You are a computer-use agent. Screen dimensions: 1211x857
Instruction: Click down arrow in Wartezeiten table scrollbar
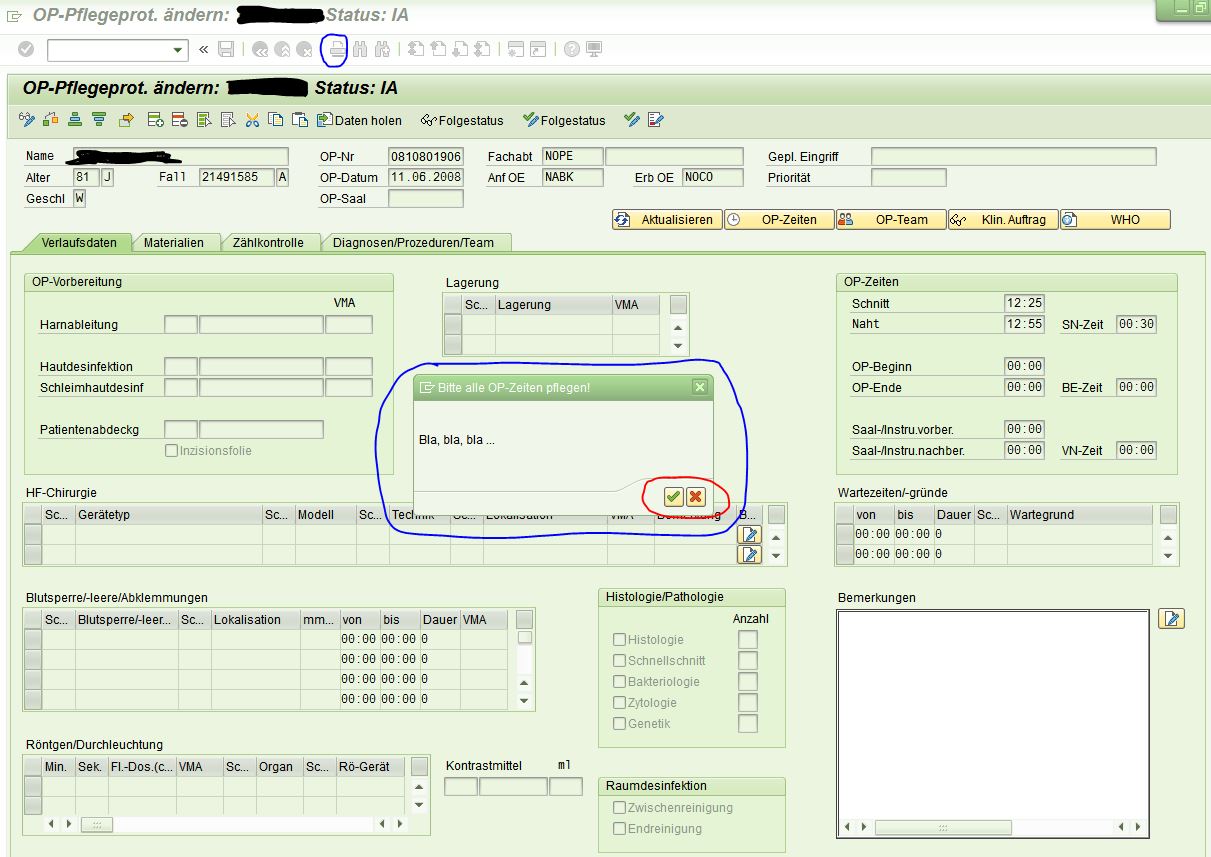coord(1168,555)
